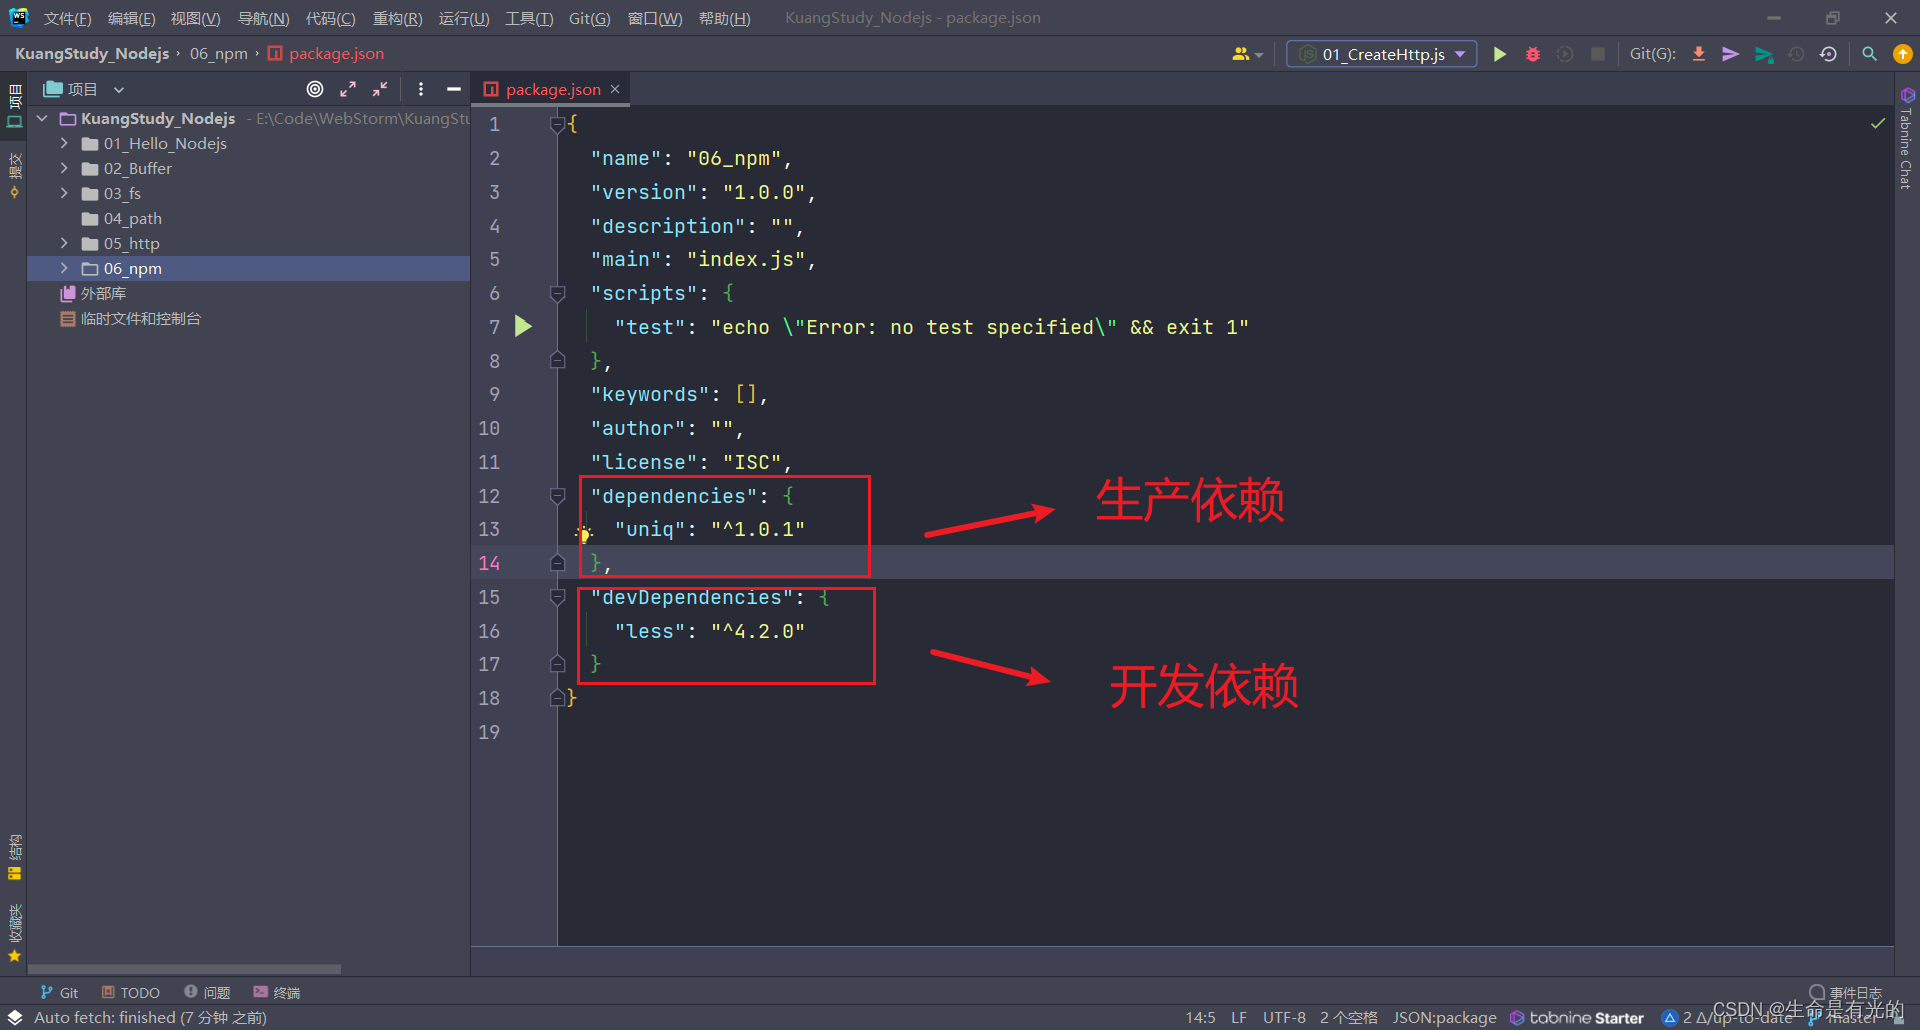This screenshot has height=1030, width=1920.
Task: Open the Git(G) menu
Action: (x=589, y=18)
